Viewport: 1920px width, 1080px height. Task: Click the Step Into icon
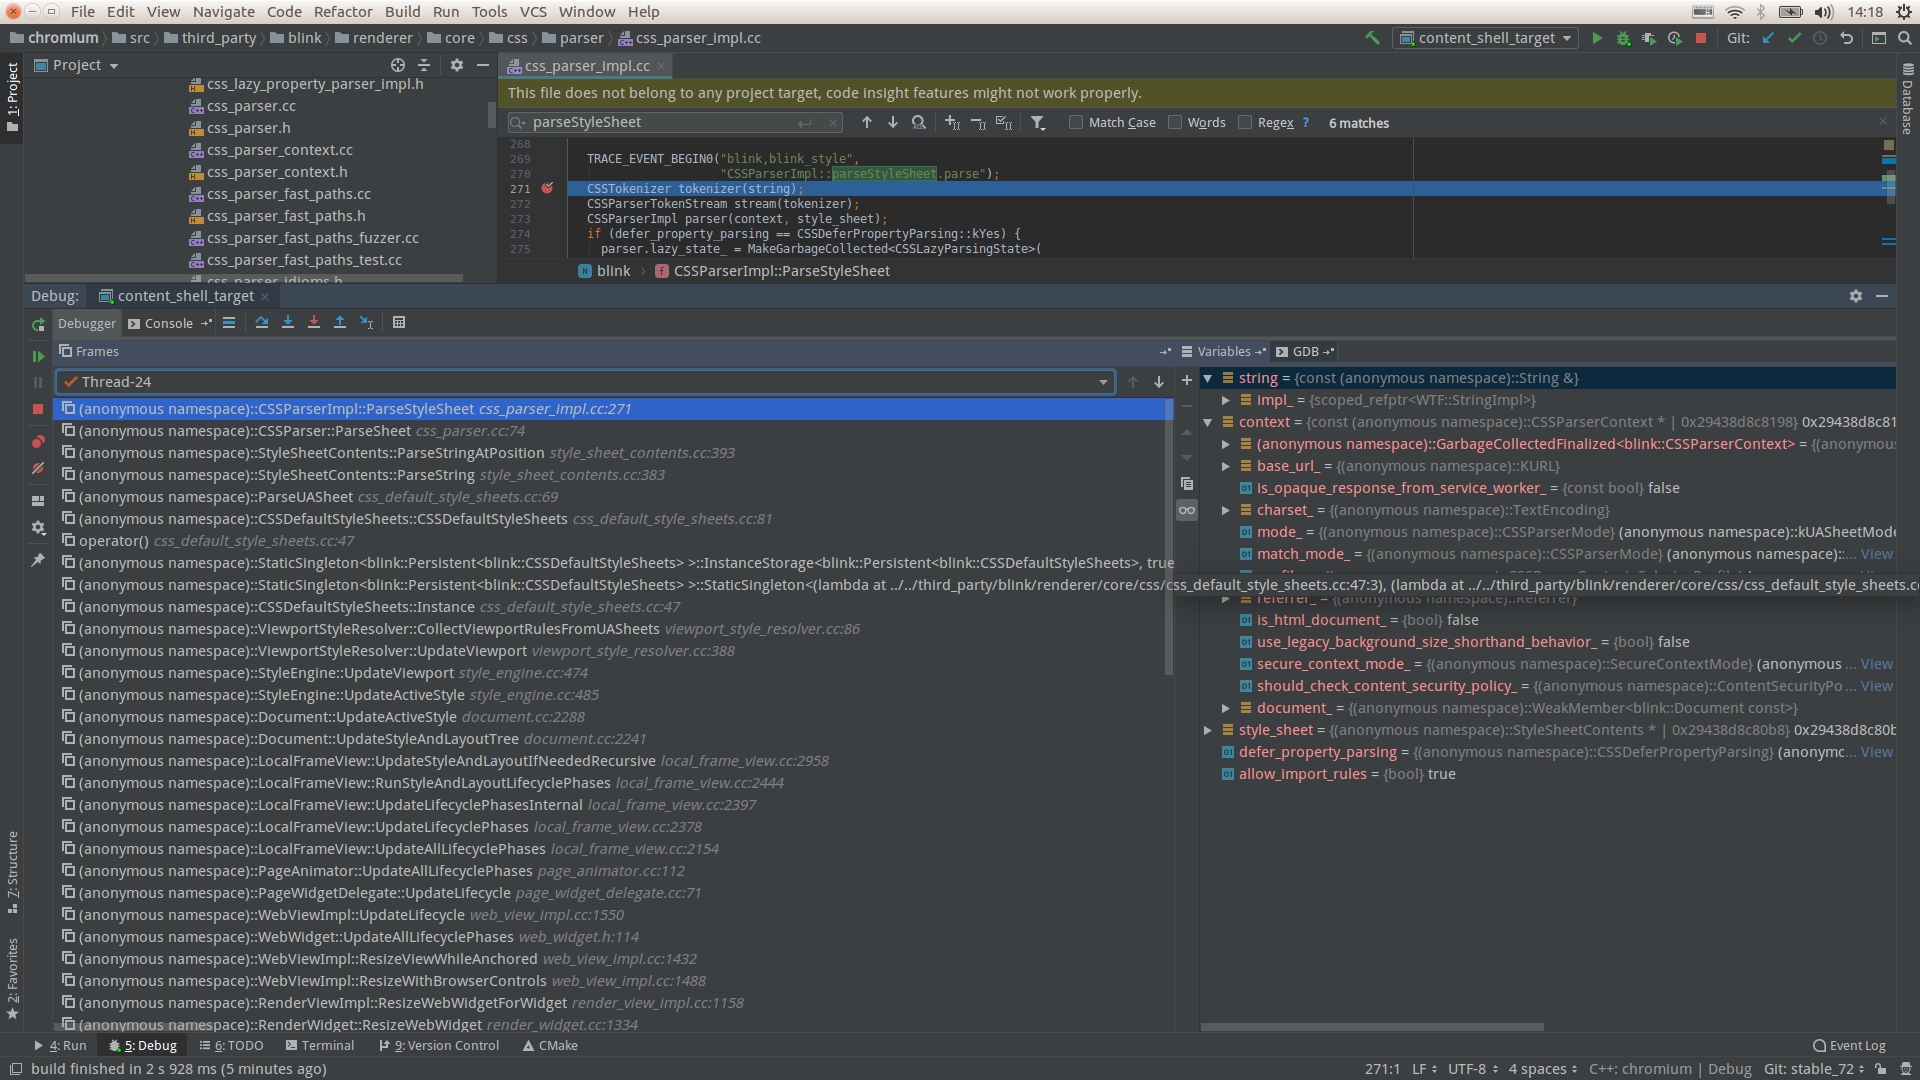click(288, 322)
